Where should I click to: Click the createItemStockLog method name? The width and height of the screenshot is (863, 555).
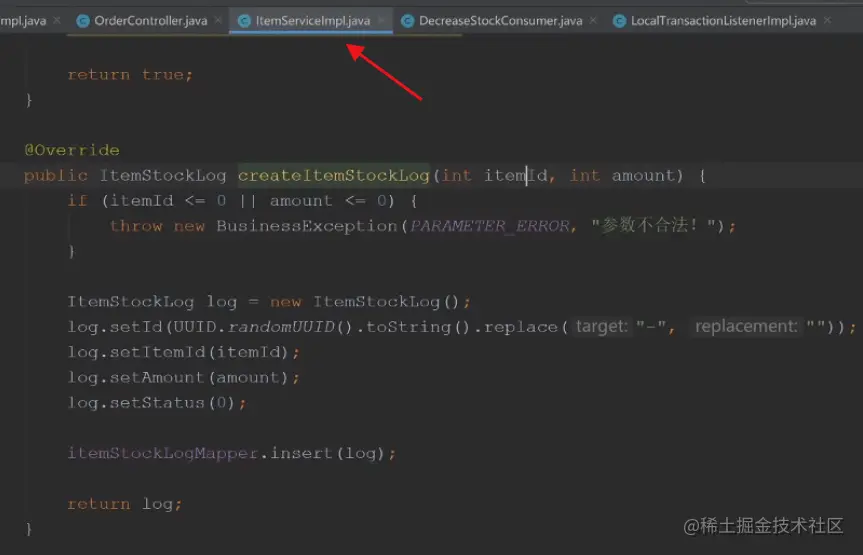pyautogui.click(x=334, y=176)
